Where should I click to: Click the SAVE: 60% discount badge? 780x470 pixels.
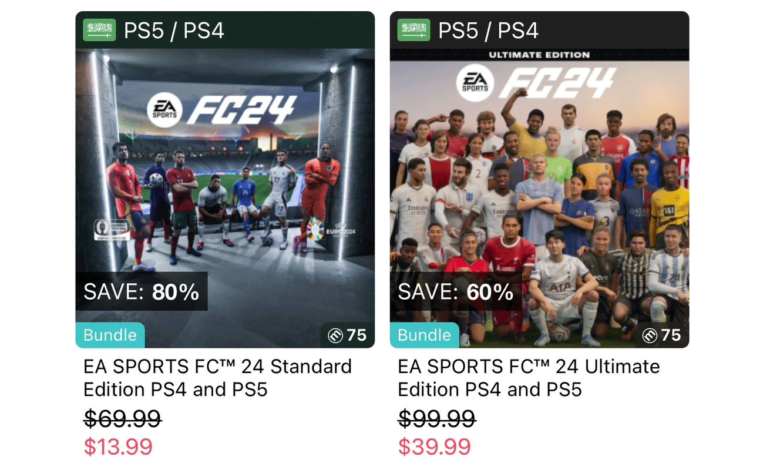coord(456,292)
